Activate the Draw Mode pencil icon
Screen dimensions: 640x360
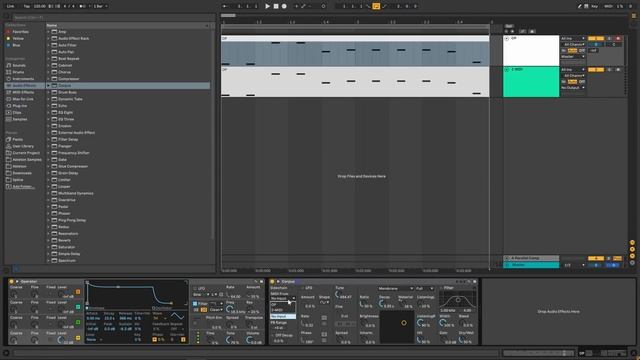579,6
